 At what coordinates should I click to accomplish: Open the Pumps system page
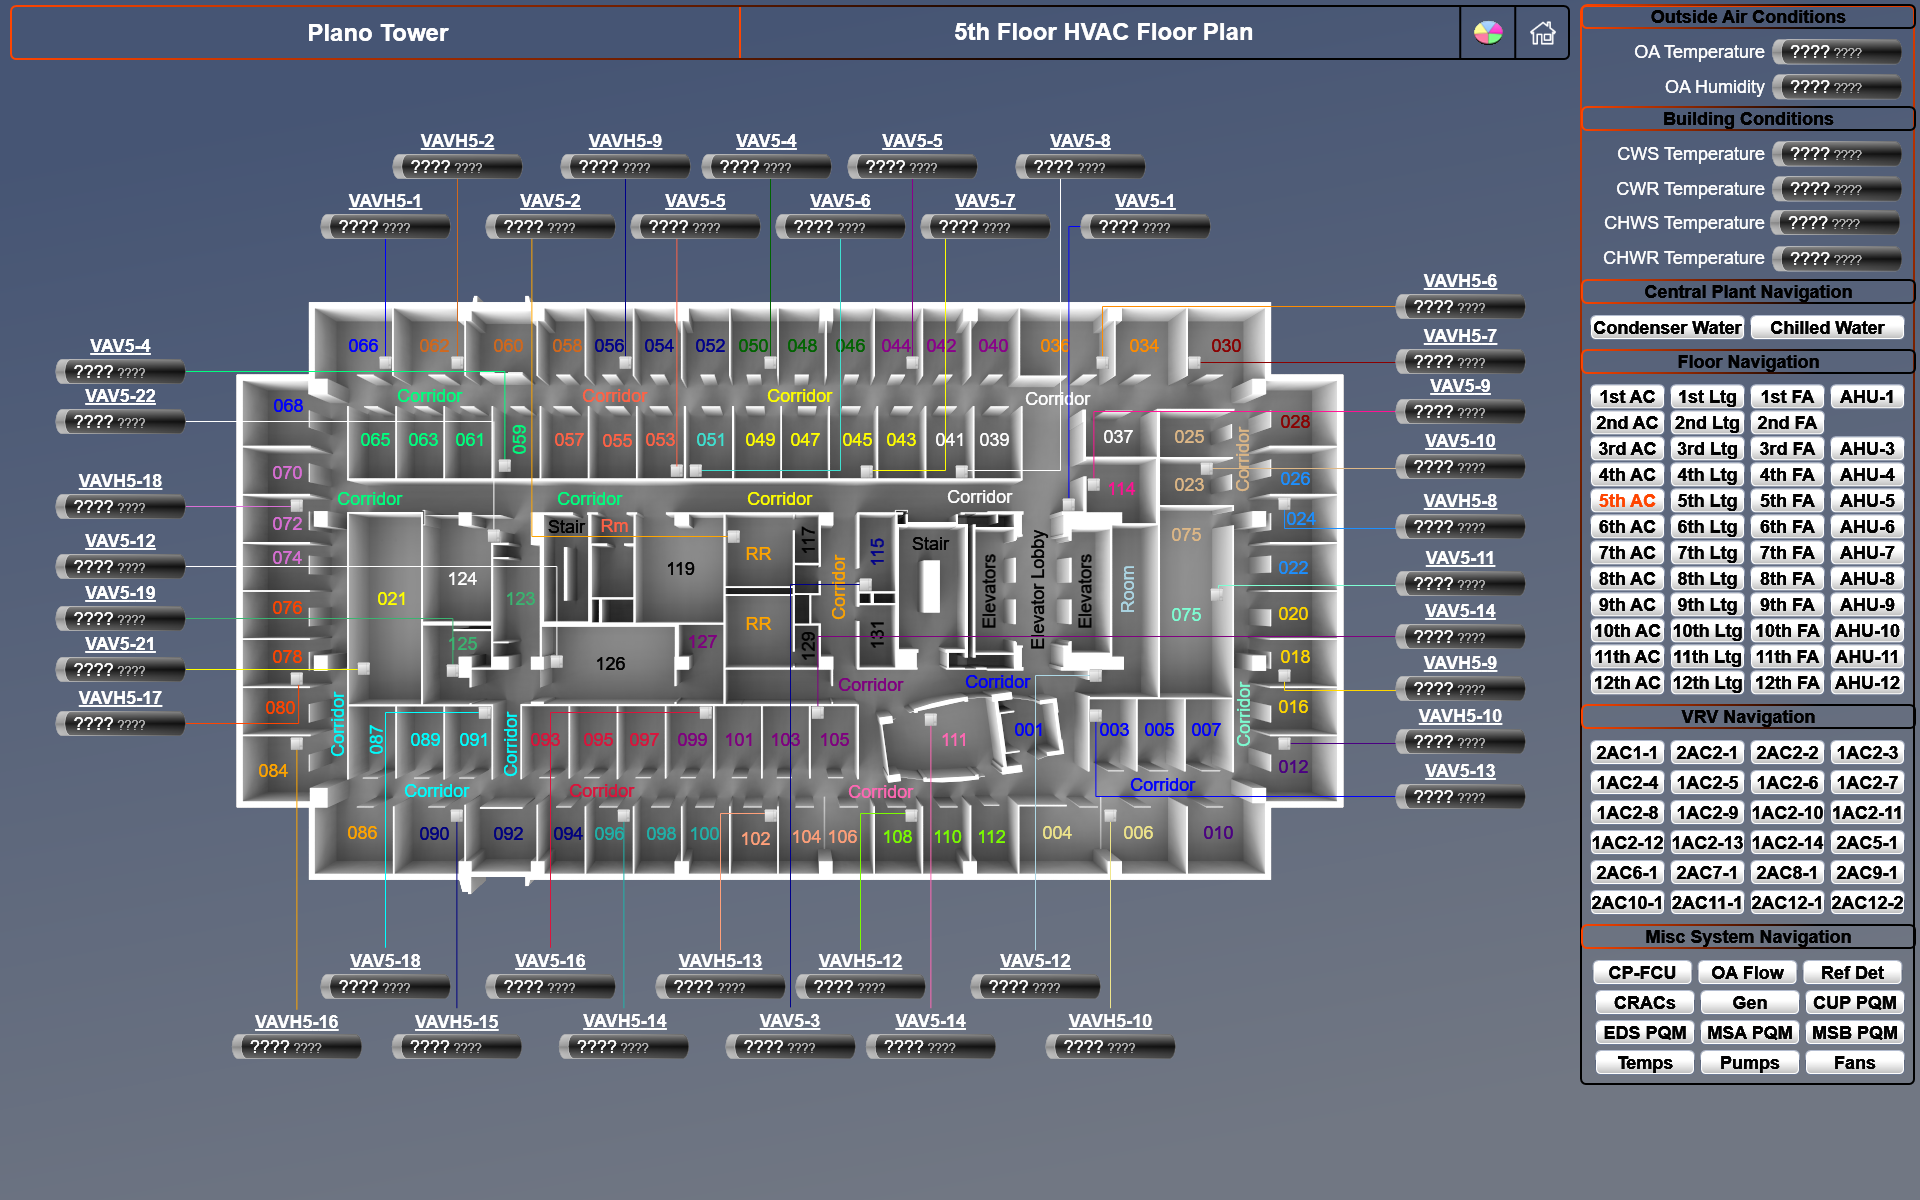tap(1749, 1062)
